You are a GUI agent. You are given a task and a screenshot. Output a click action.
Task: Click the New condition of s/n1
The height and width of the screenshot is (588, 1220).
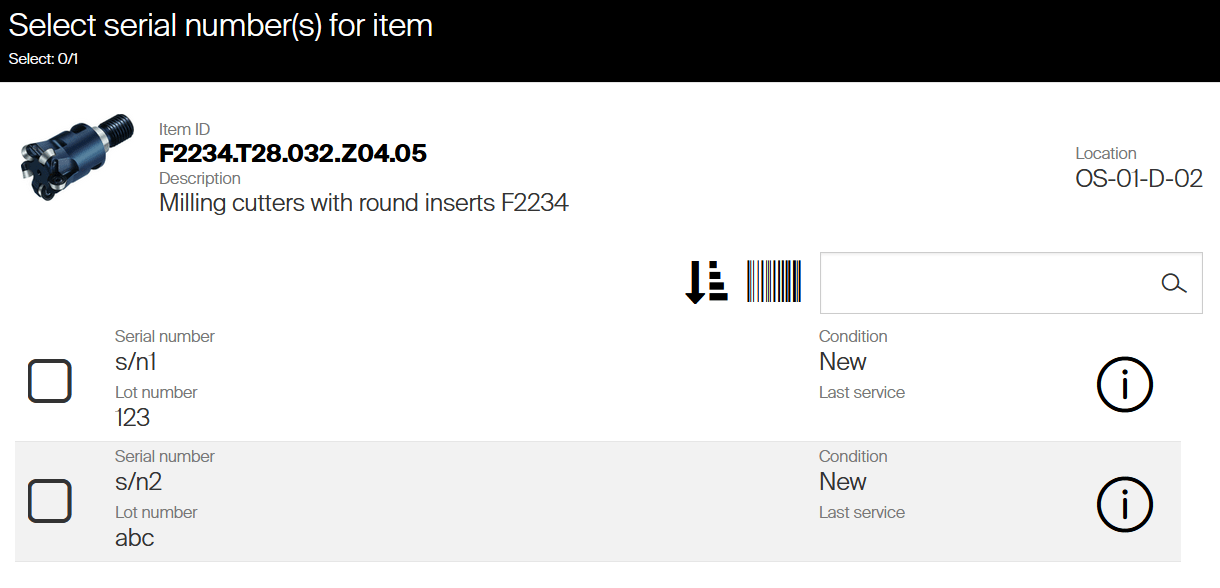[843, 362]
